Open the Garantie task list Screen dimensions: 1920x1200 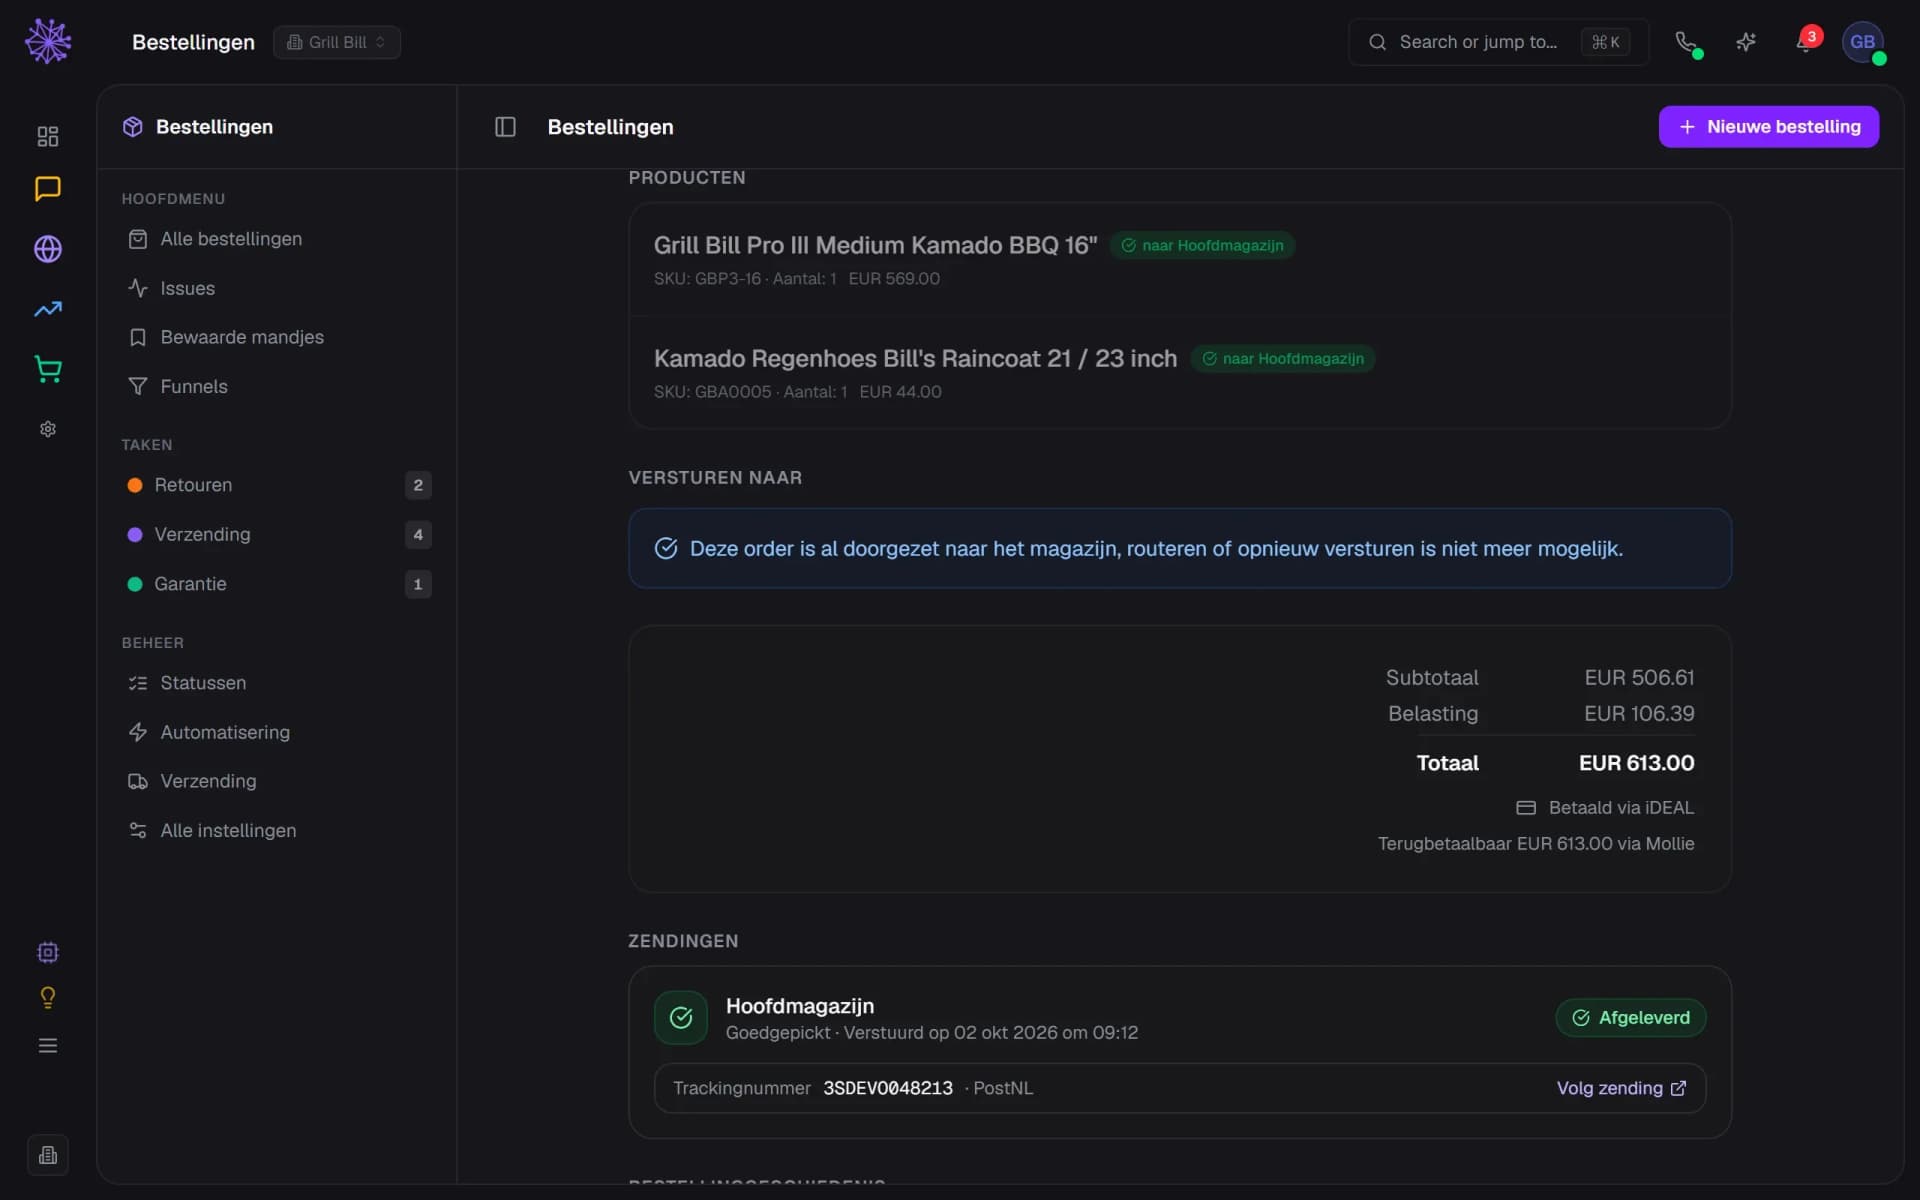pos(276,584)
